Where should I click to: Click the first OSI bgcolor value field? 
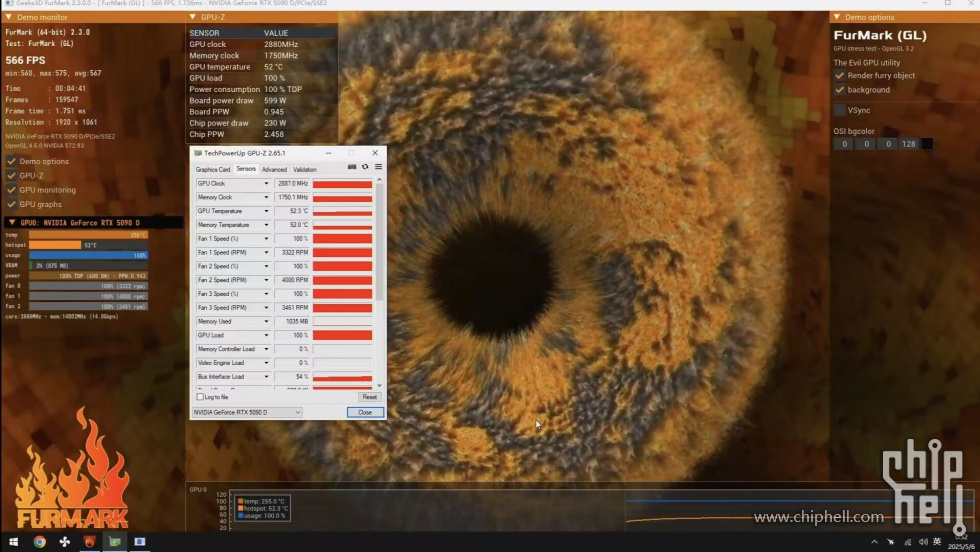click(844, 144)
